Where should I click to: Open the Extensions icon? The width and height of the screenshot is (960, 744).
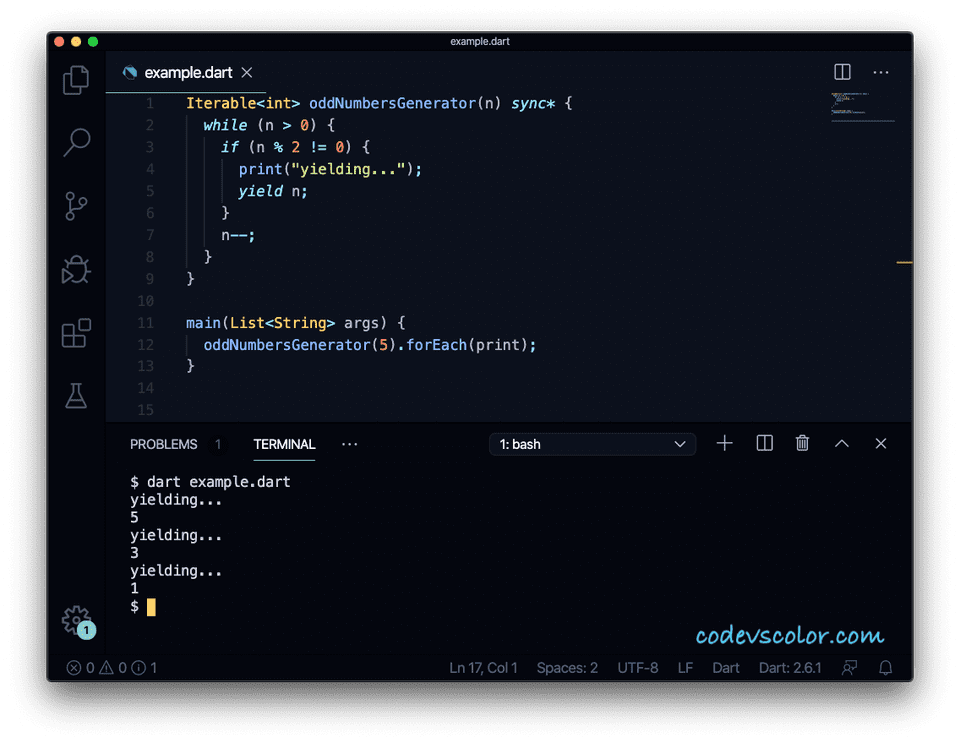tap(75, 333)
